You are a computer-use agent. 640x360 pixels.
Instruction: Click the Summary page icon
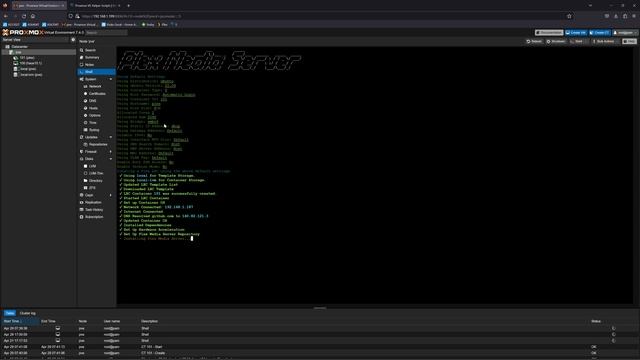[x=82, y=58]
